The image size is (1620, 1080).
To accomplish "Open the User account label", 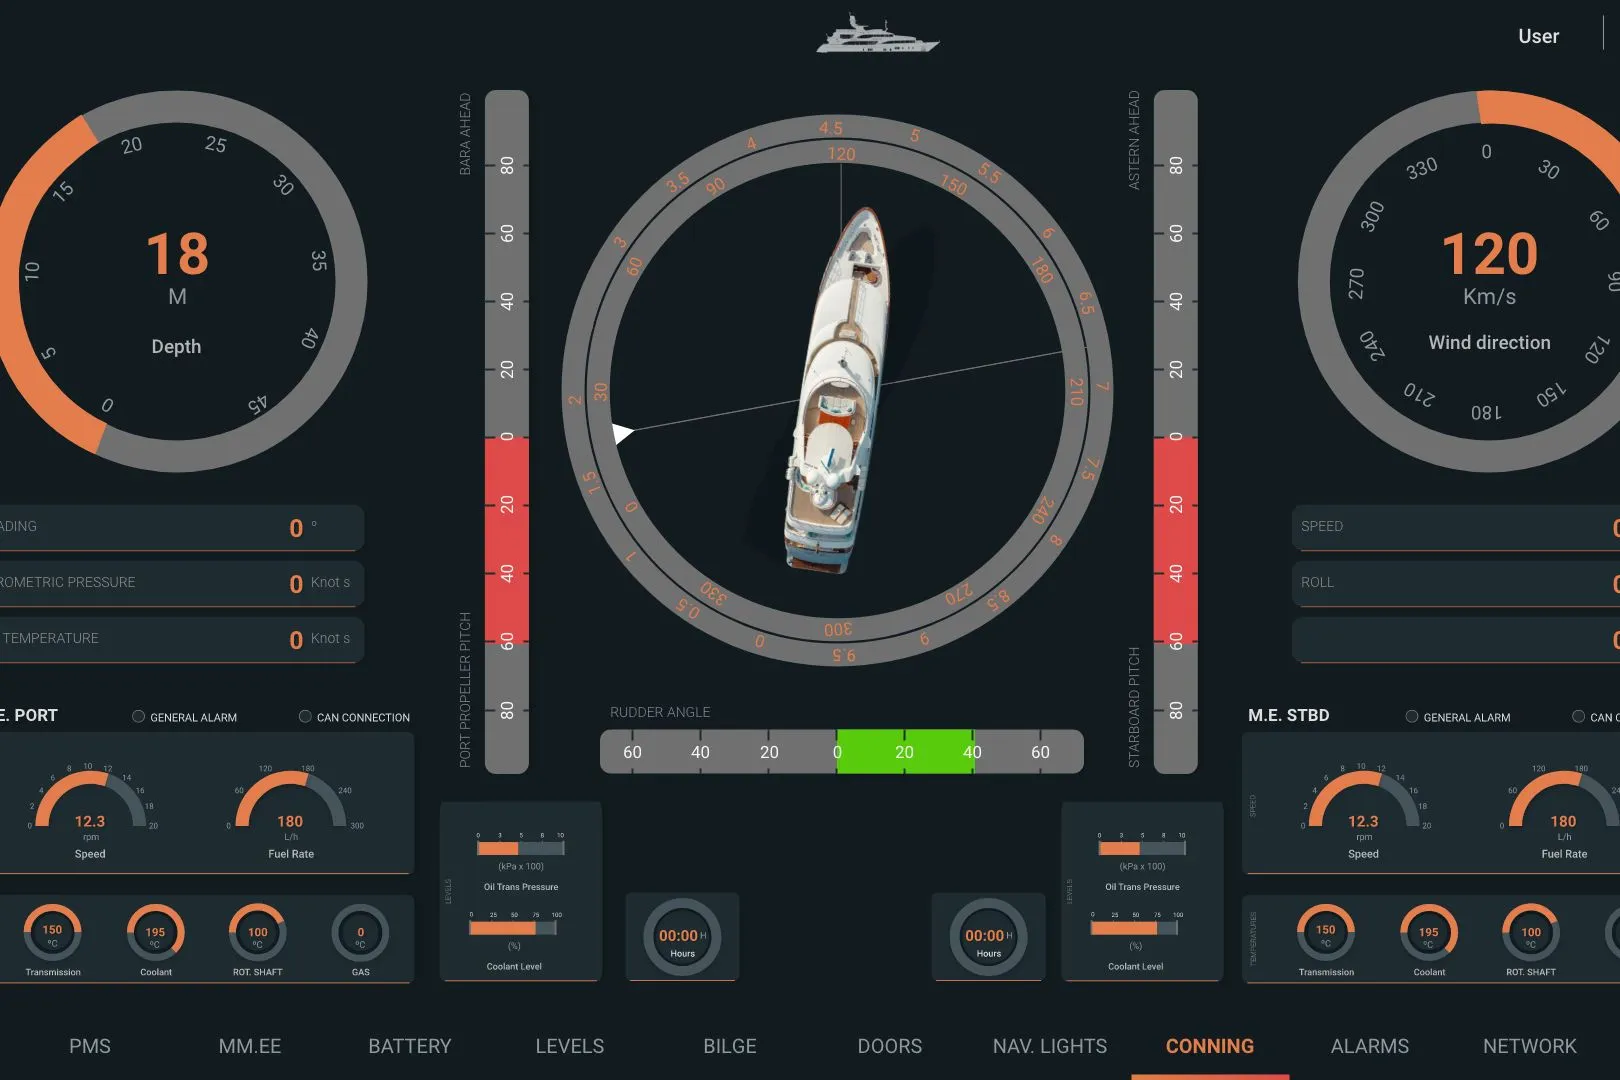I will [x=1538, y=36].
